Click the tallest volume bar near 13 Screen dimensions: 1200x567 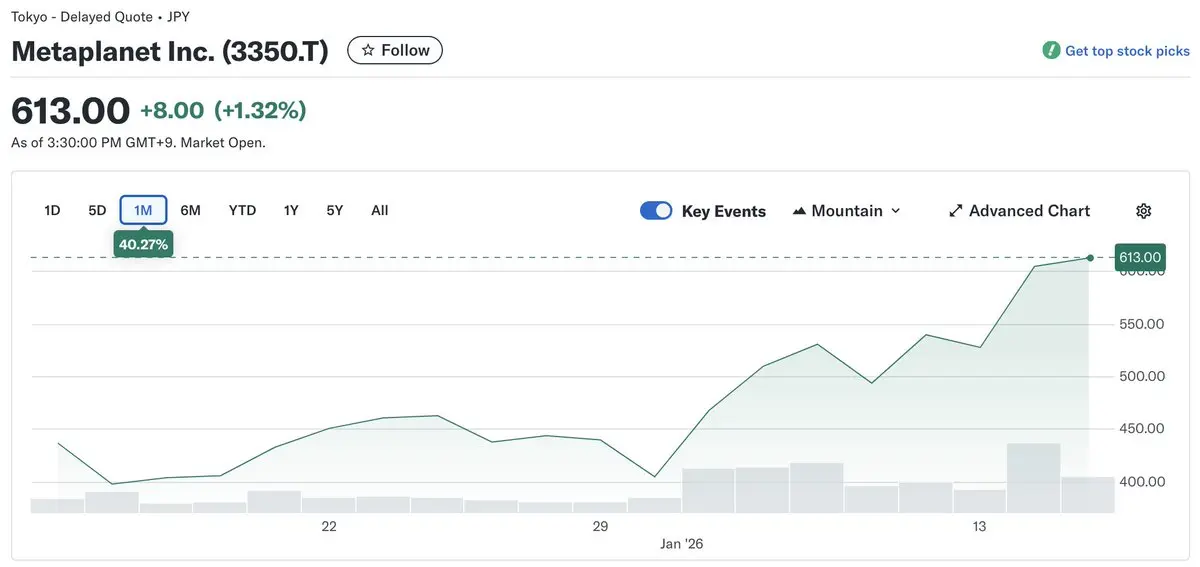[x=1033, y=478]
